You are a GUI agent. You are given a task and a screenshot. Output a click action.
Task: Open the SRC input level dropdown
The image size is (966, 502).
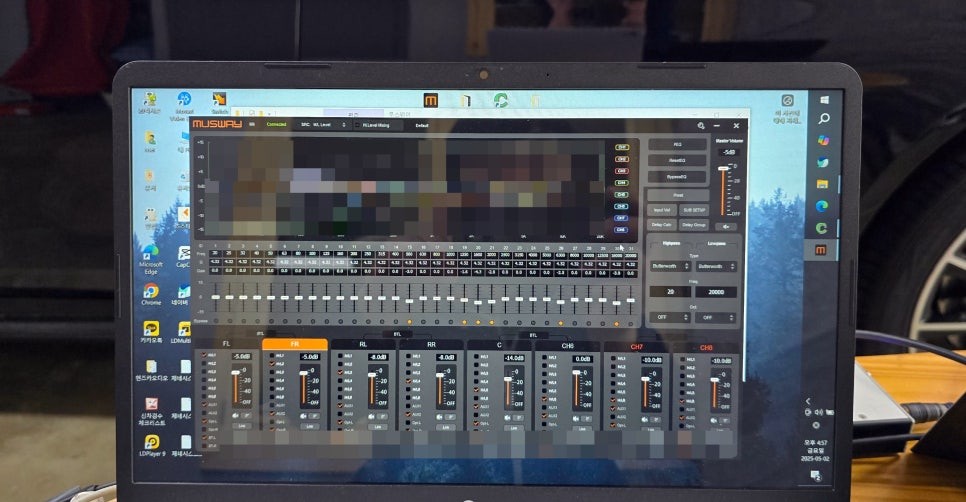coord(323,125)
